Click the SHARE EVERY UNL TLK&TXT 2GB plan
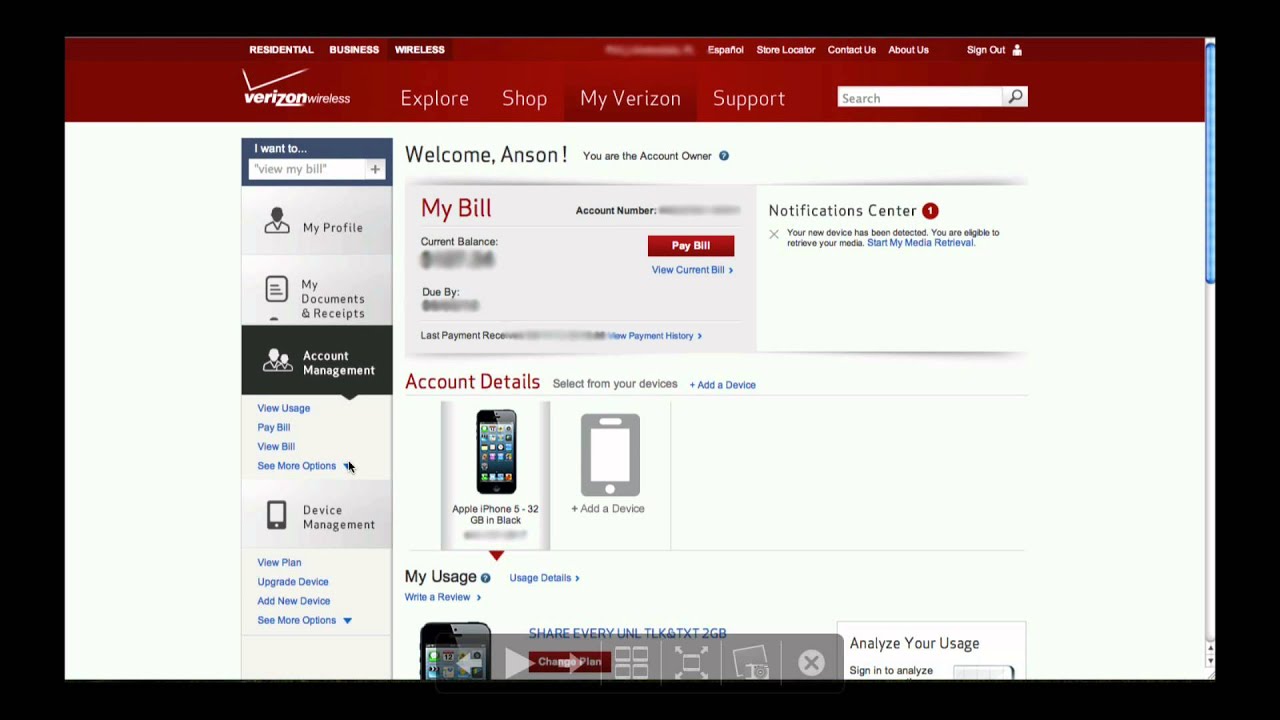 627,634
